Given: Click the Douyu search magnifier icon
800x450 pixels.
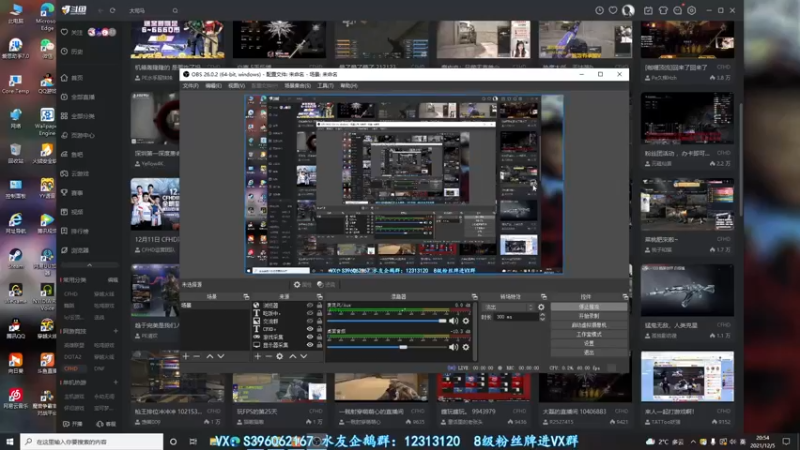Looking at the screenshot, I should click(175, 10).
